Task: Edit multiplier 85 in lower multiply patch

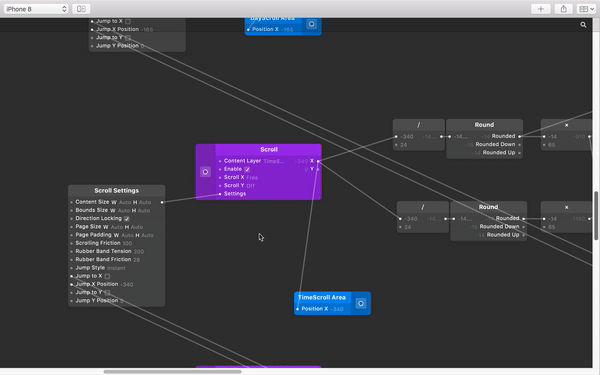Action: tap(551, 227)
